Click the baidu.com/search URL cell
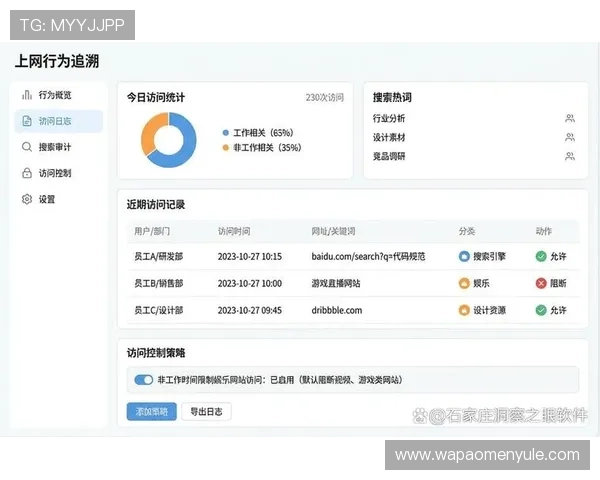 pyautogui.click(x=368, y=256)
